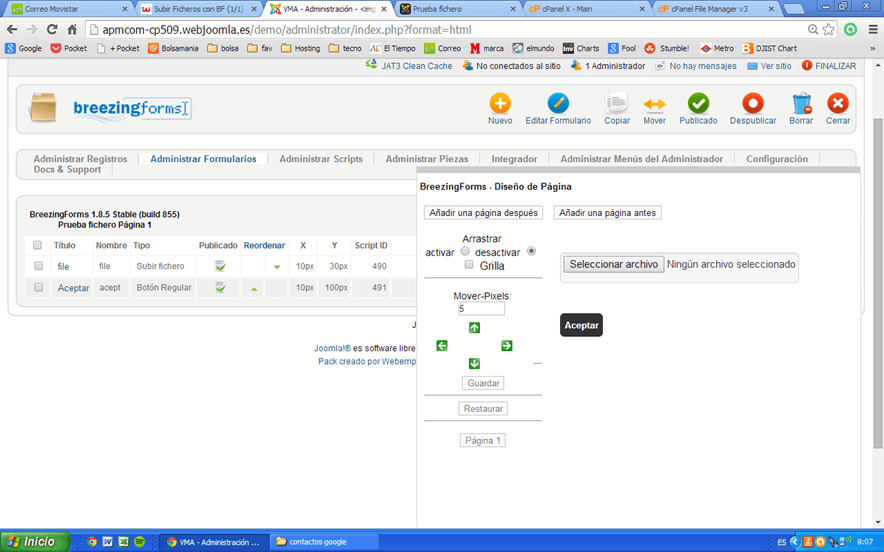Open Administrar Menús del Administrador tab

(x=642, y=159)
